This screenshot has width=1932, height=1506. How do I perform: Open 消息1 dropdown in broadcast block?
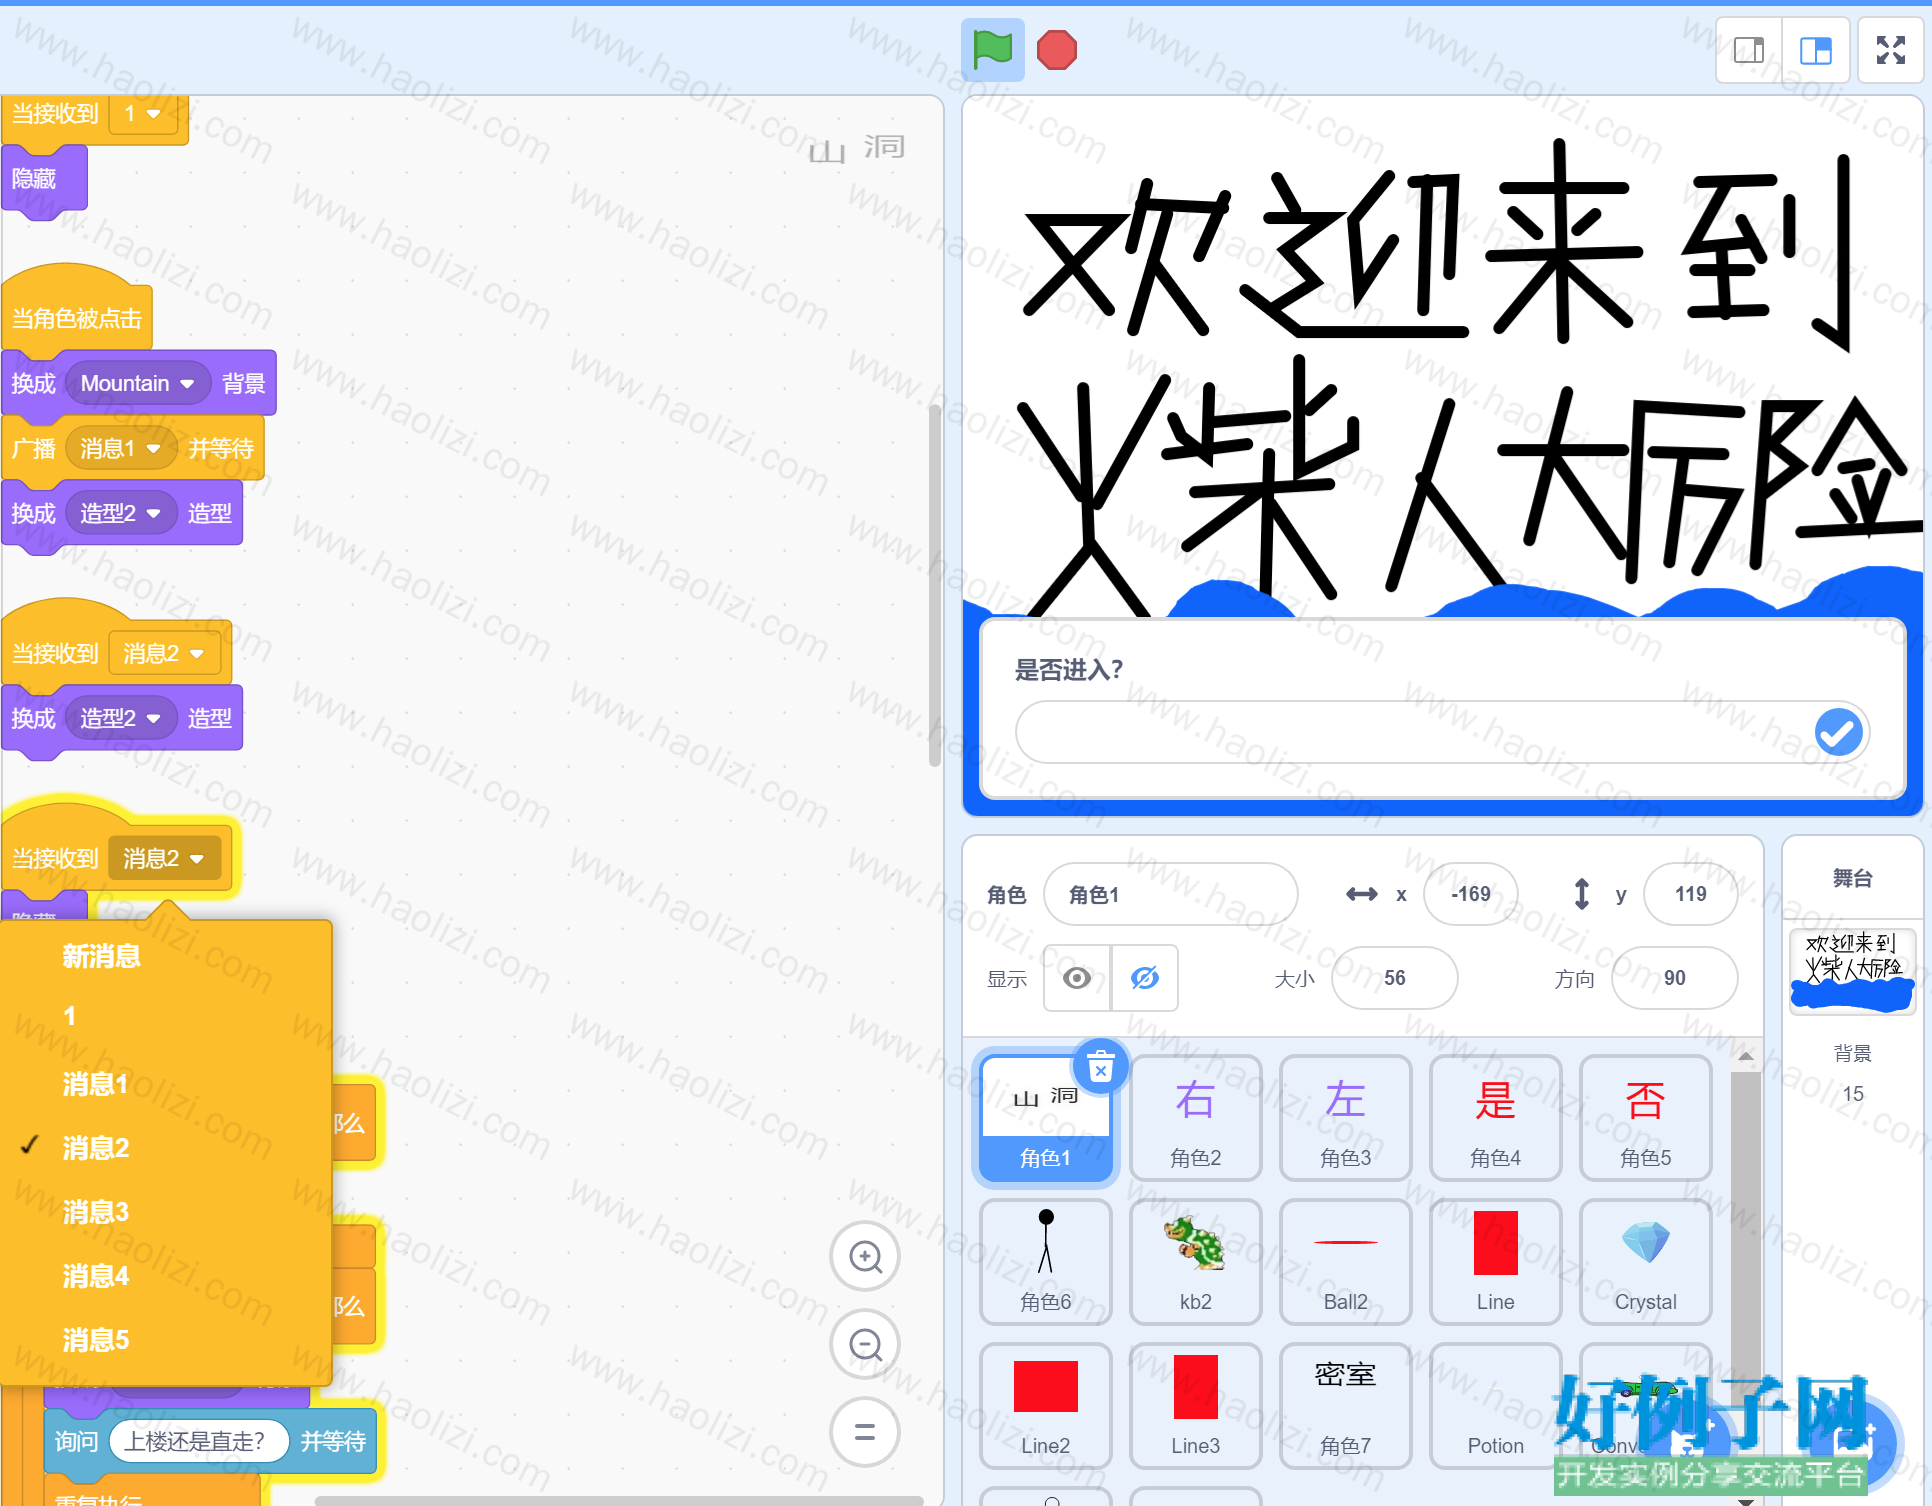pos(121,449)
